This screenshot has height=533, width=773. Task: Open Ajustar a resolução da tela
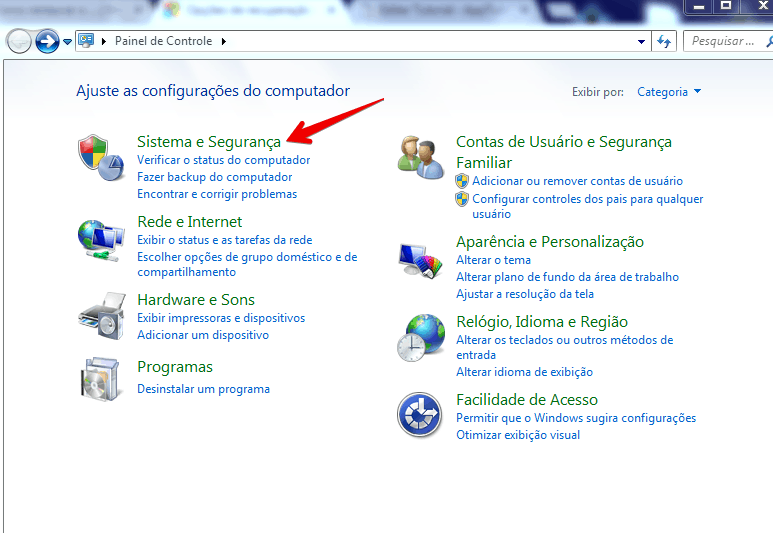(x=525, y=294)
